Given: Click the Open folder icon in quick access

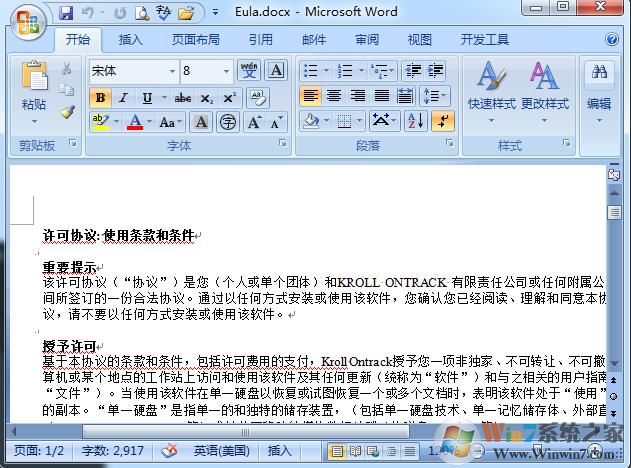Looking at the screenshot, I should click(186, 13).
